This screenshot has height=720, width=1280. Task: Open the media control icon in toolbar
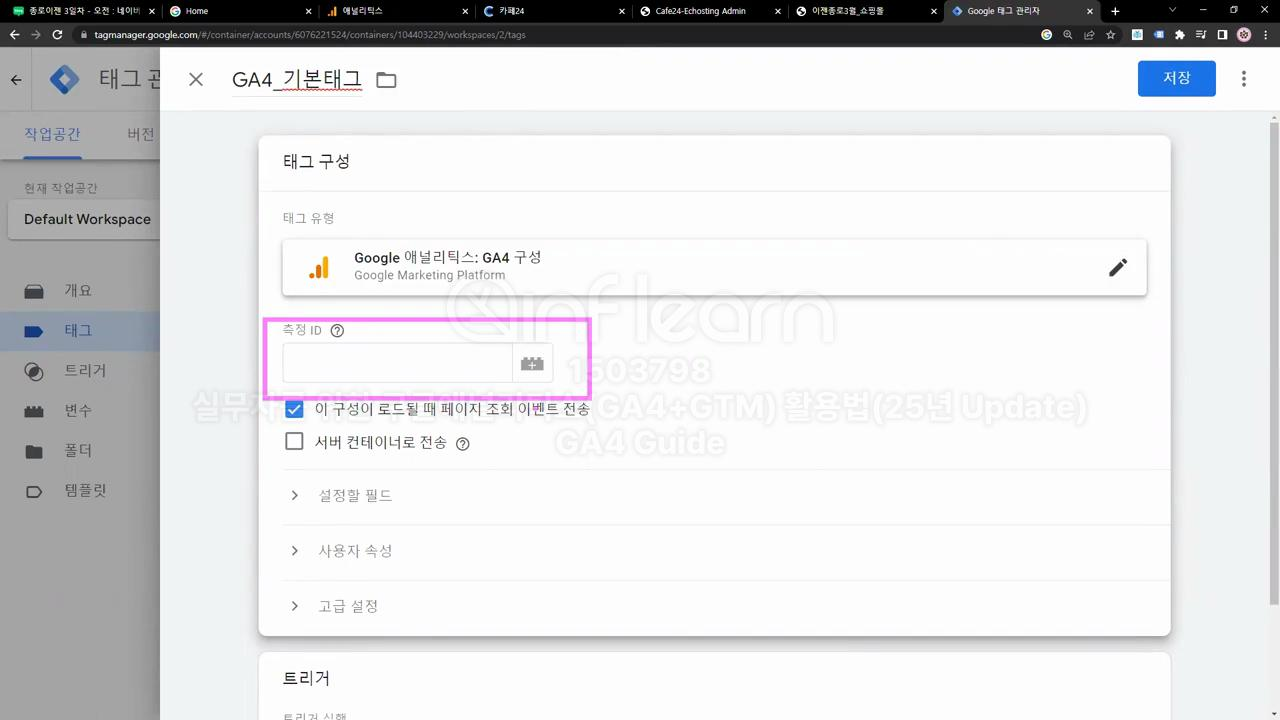tap(1201, 34)
